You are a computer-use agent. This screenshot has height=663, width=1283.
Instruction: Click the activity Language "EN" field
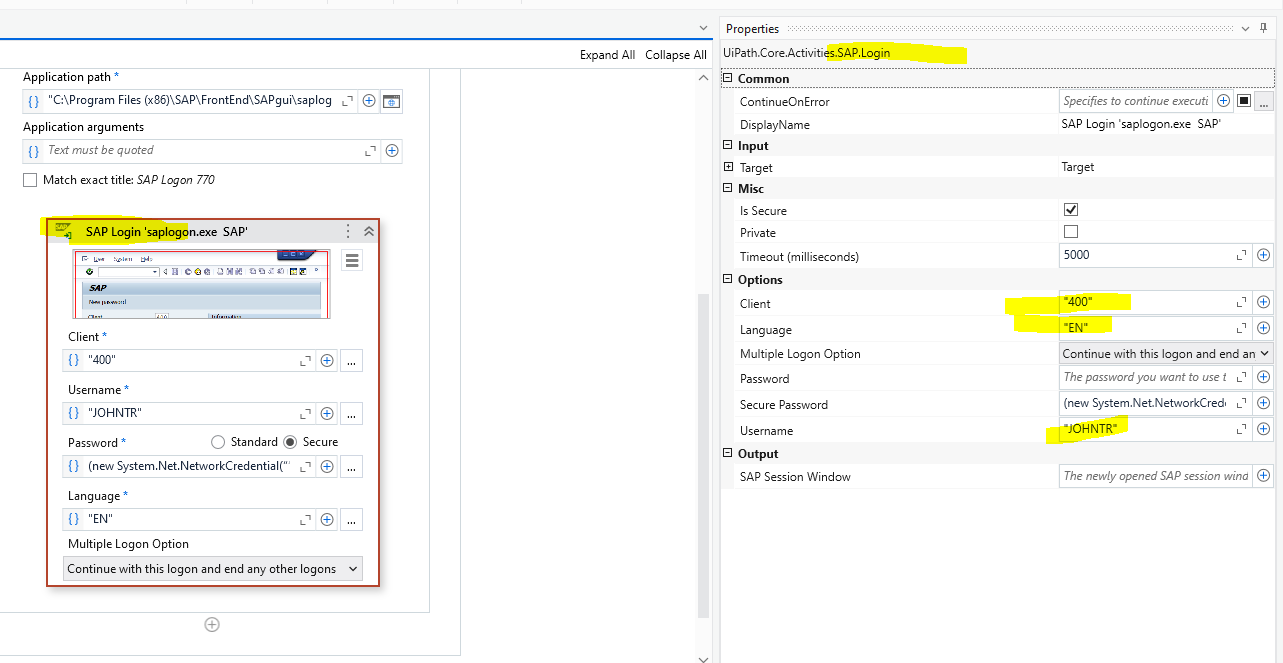(190, 519)
